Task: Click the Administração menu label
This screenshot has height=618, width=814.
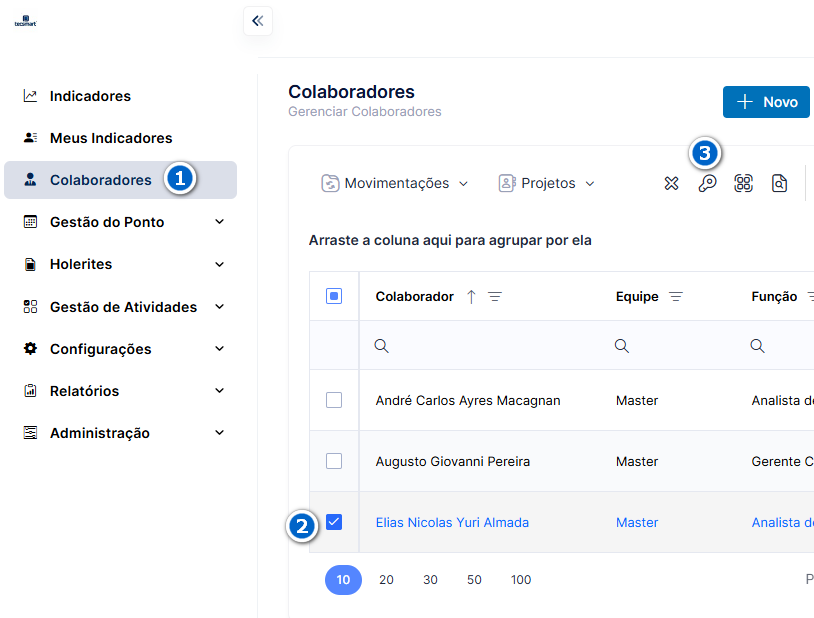Action: tap(100, 433)
